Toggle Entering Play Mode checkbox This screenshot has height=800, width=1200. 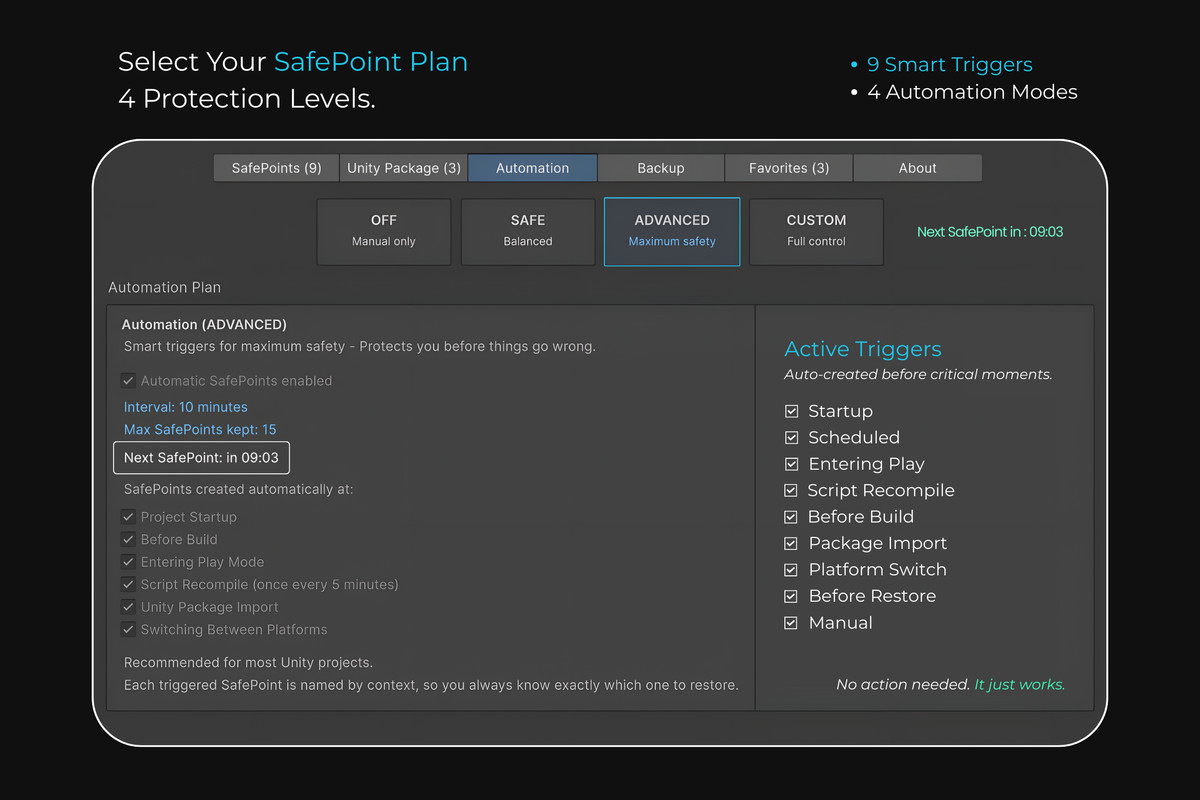point(128,562)
